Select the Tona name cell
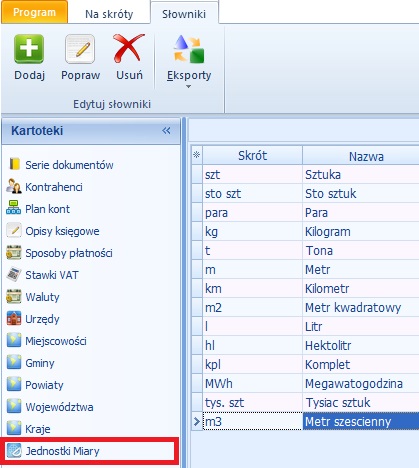The height and width of the screenshot is (468, 419). click(361, 250)
